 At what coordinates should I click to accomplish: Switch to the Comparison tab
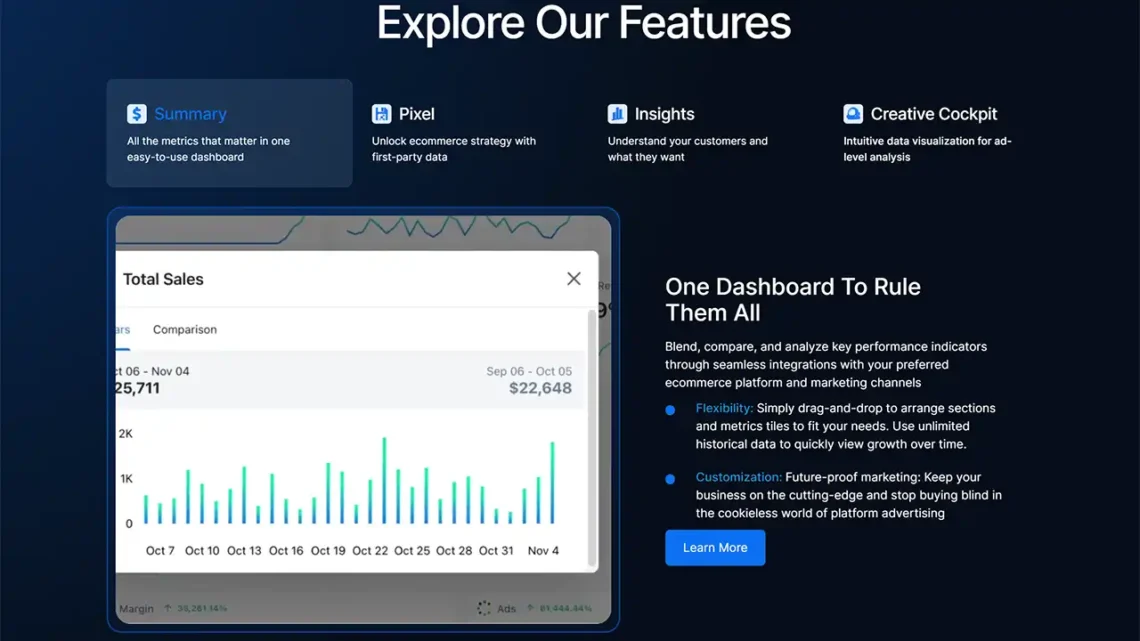point(185,329)
